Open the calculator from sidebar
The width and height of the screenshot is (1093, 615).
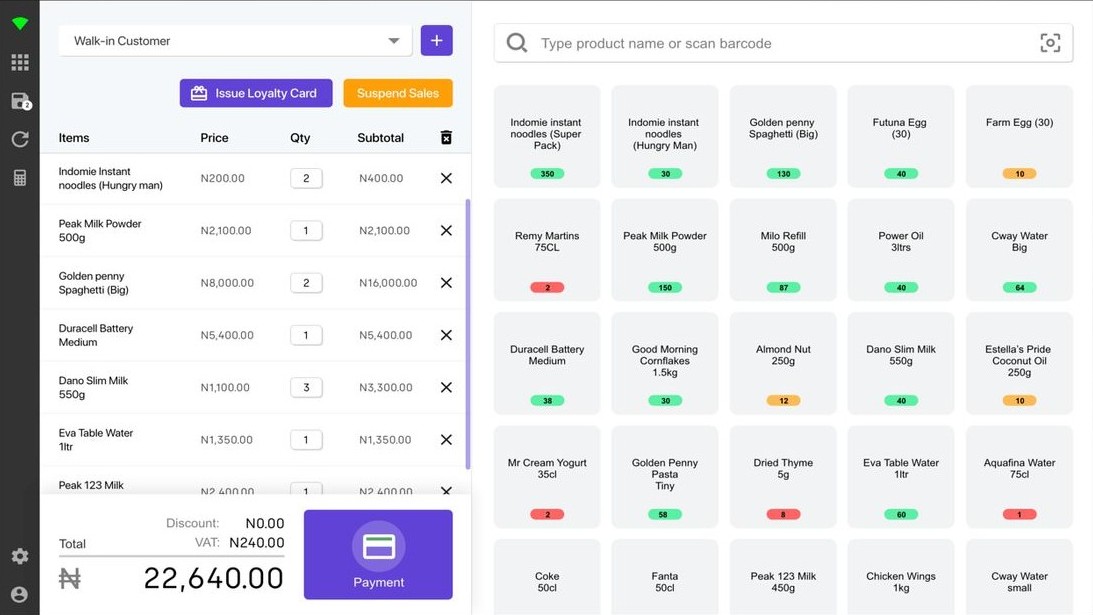click(x=20, y=178)
